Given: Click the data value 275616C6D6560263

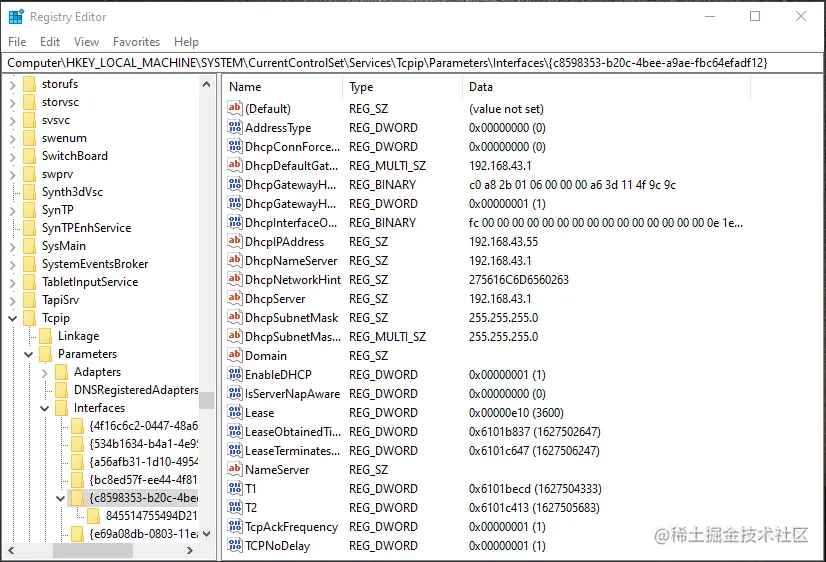Looking at the screenshot, I should (519, 280).
